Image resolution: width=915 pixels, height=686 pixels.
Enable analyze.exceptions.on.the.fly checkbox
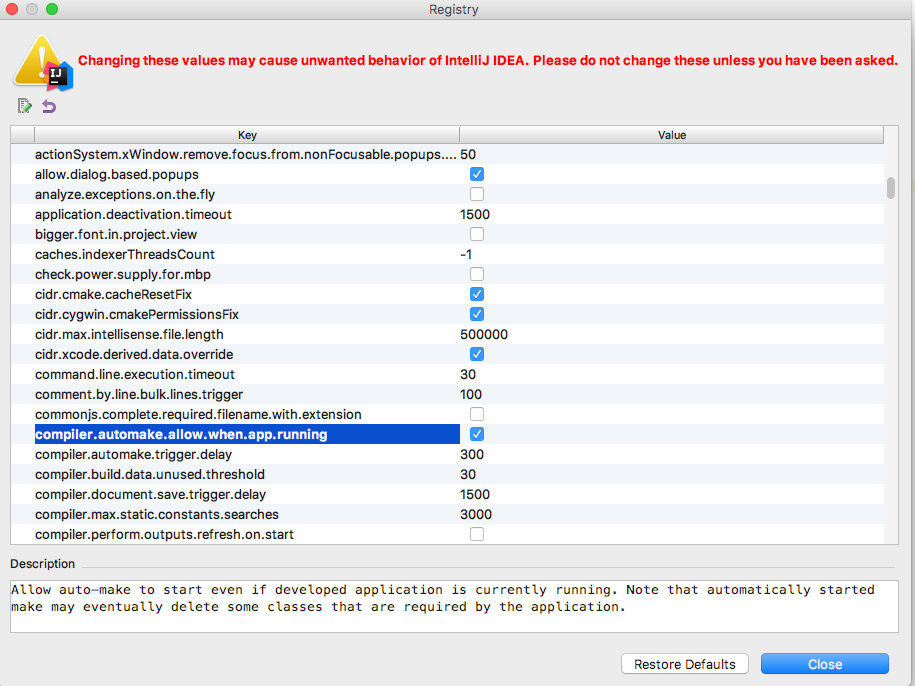(x=477, y=194)
